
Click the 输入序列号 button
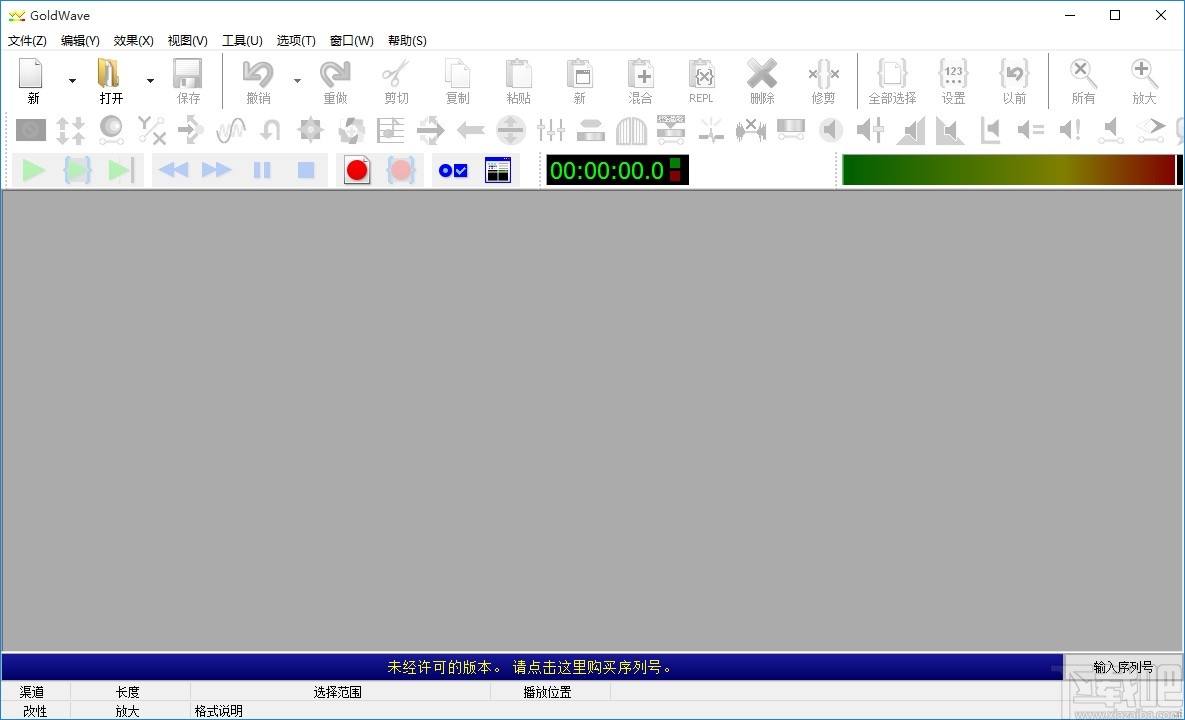[x=1123, y=667]
